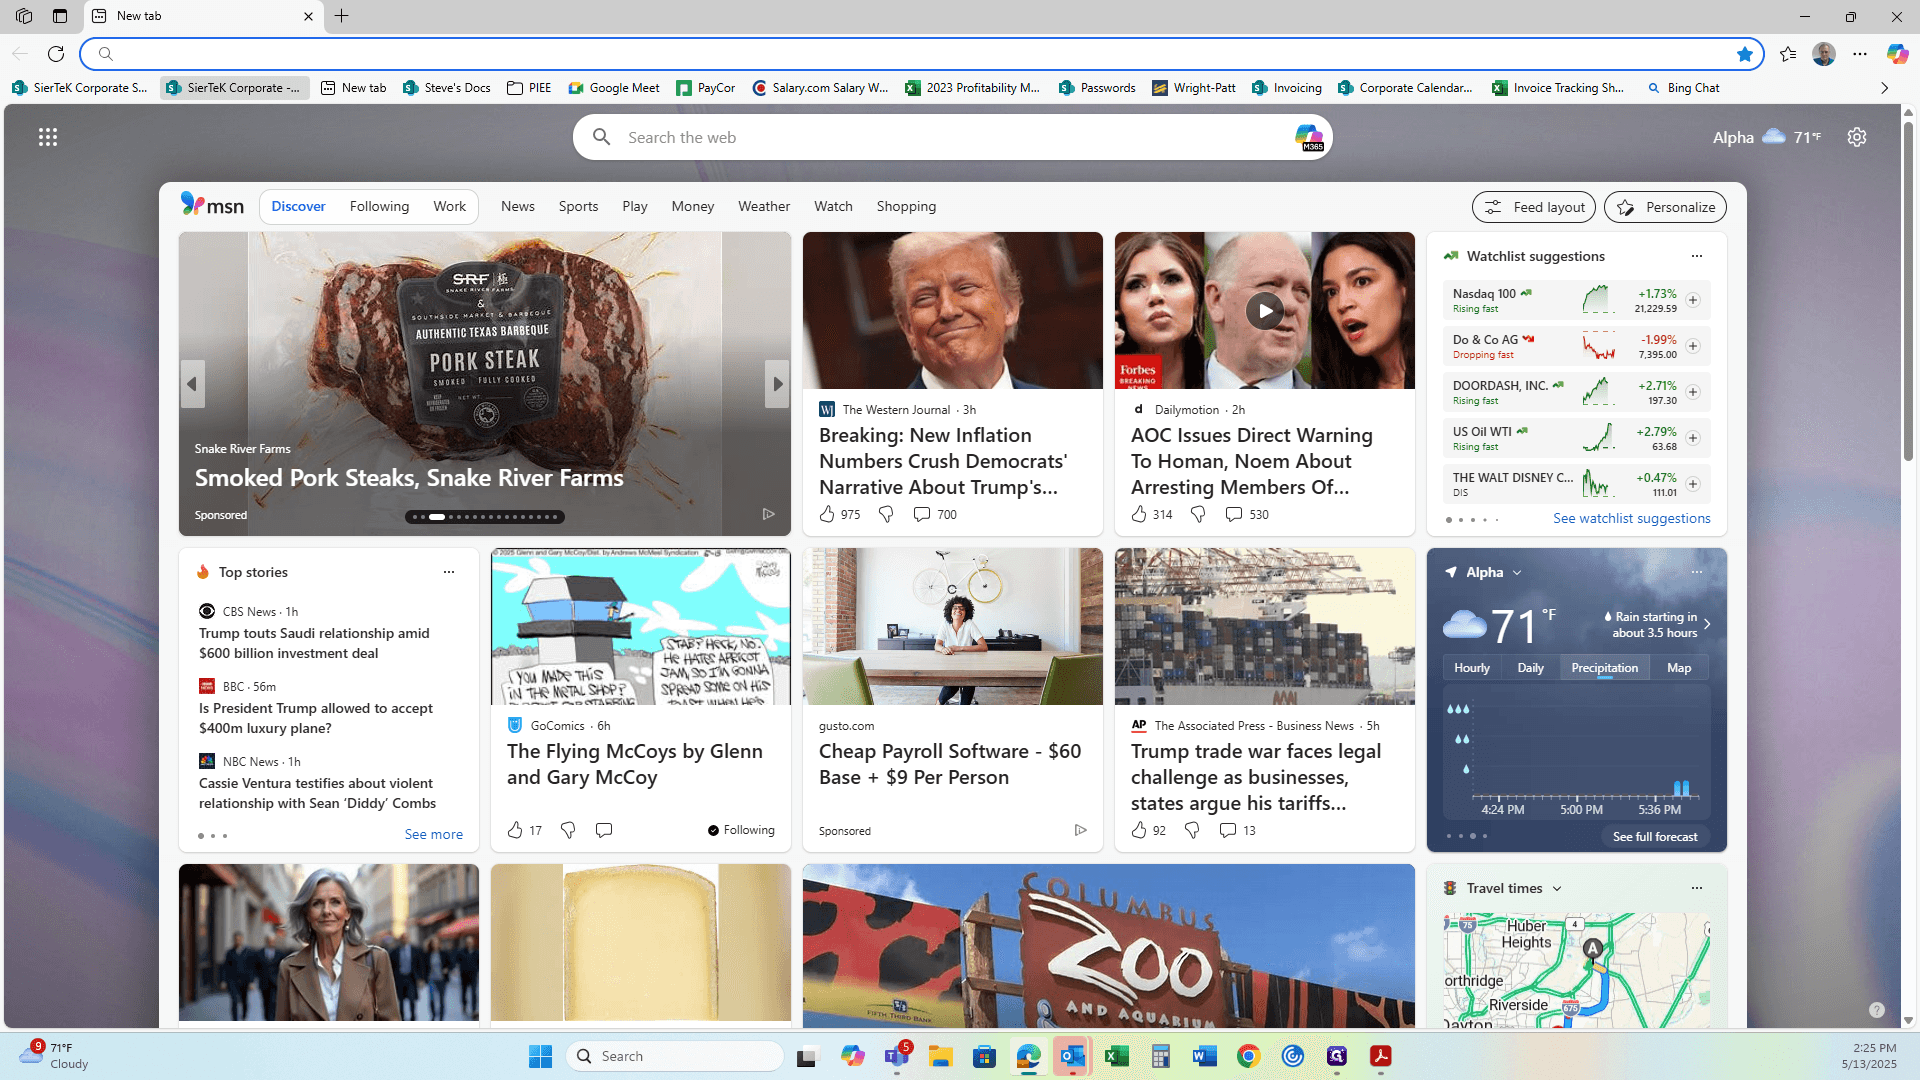1920x1080 pixels.
Task: Add DOORDASH, INC. to watchlist
Action: click(x=1693, y=392)
